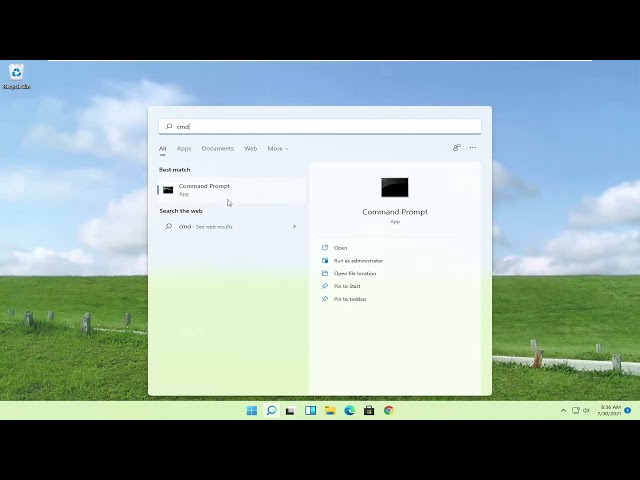Click the Search the web heading

click(x=181, y=211)
